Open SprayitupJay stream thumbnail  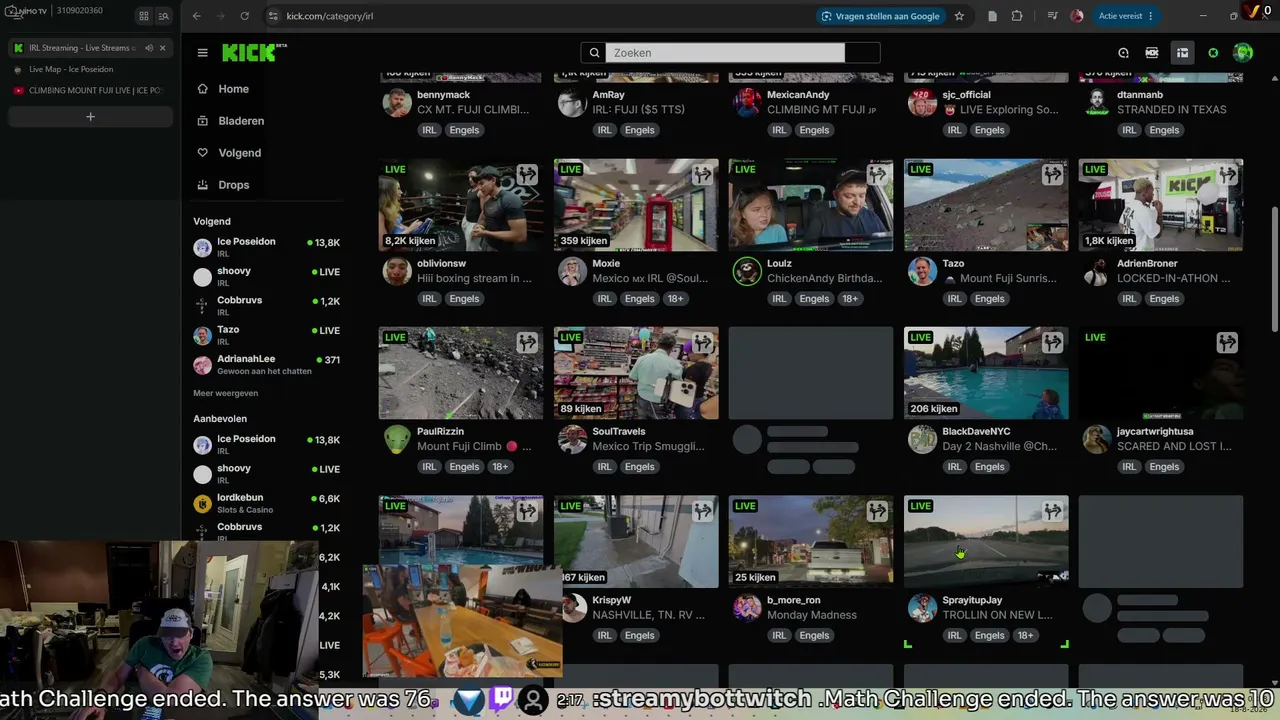tap(986, 541)
